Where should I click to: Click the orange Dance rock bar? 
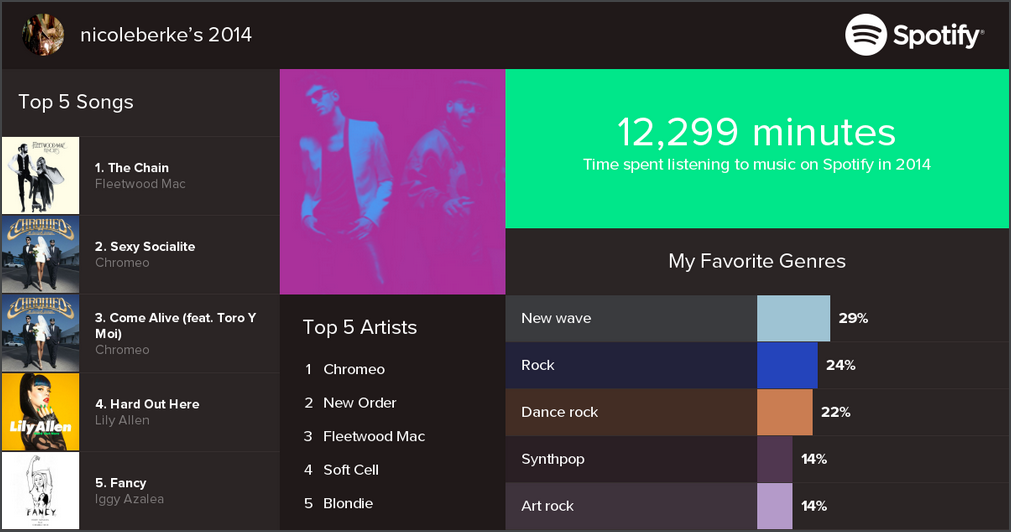pyautogui.click(x=785, y=412)
